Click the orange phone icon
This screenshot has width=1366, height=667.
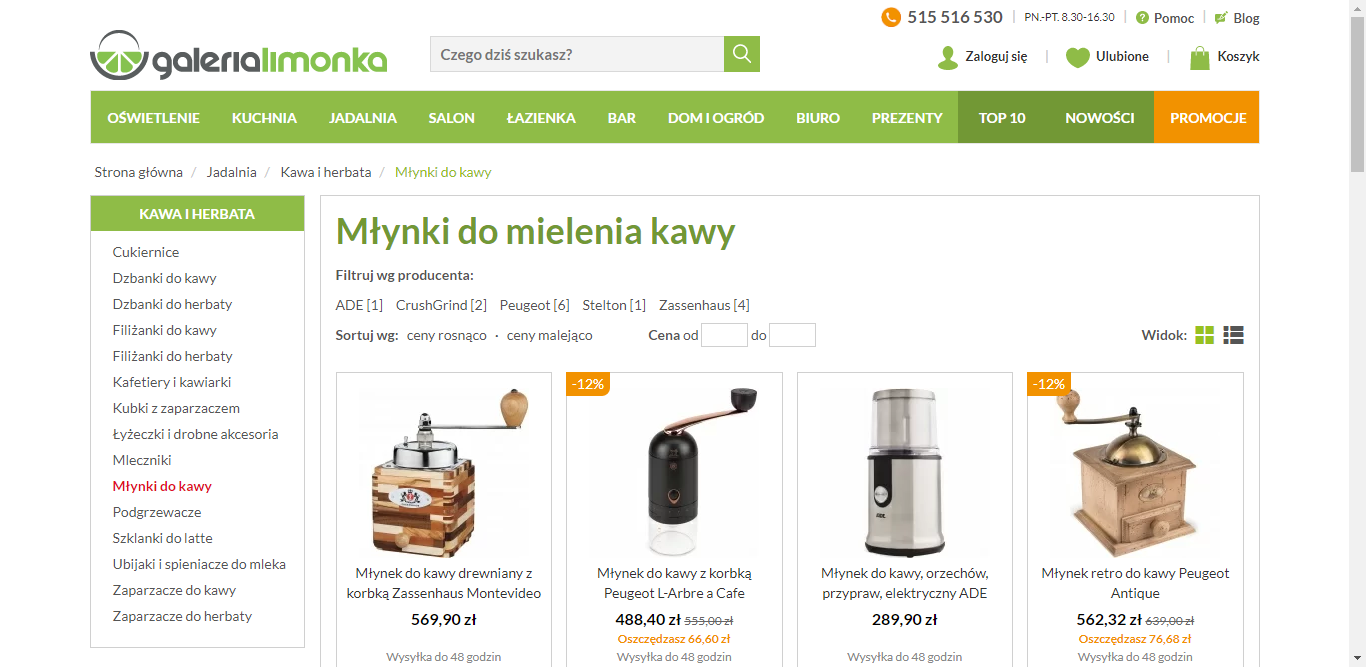pyautogui.click(x=891, y=17)
